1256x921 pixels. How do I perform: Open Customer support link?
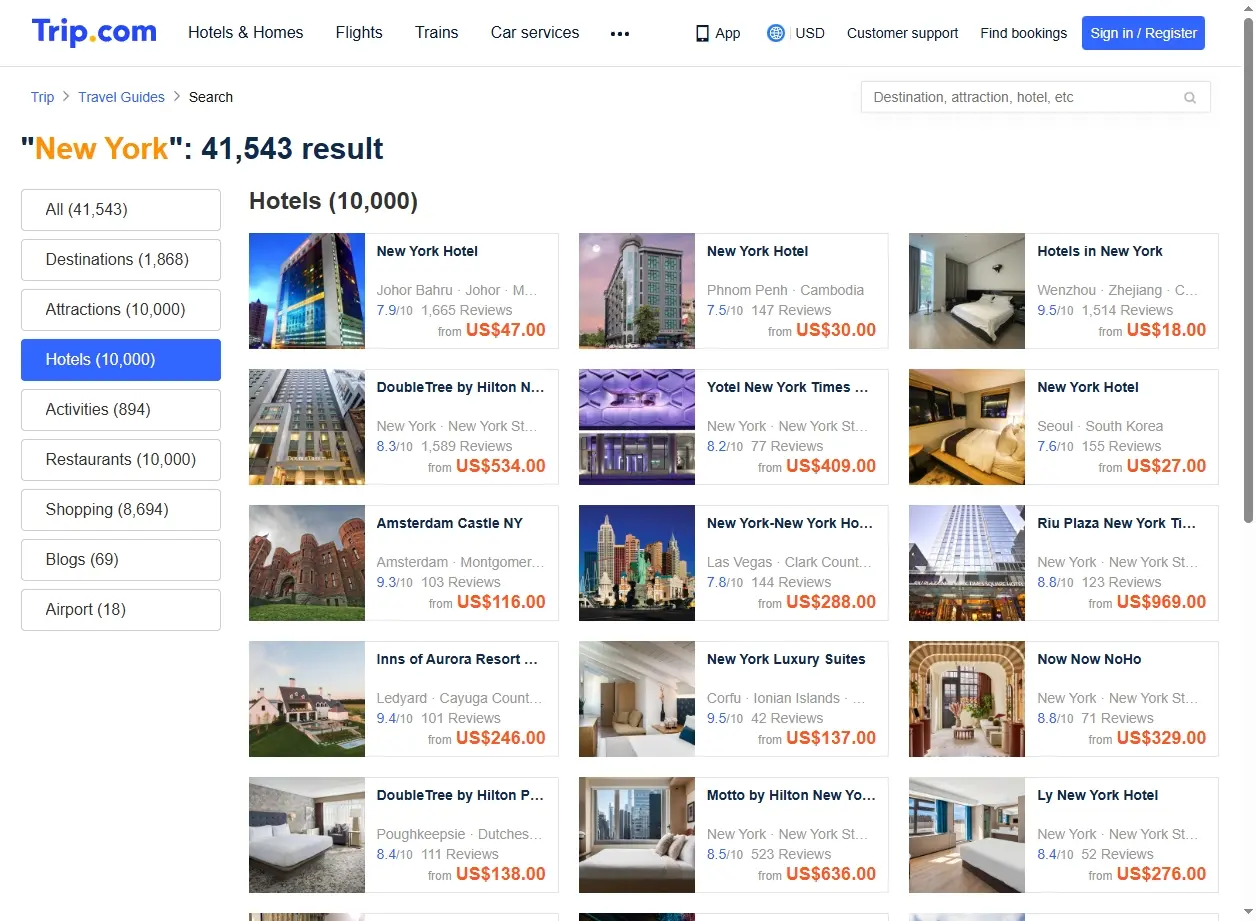902,33
